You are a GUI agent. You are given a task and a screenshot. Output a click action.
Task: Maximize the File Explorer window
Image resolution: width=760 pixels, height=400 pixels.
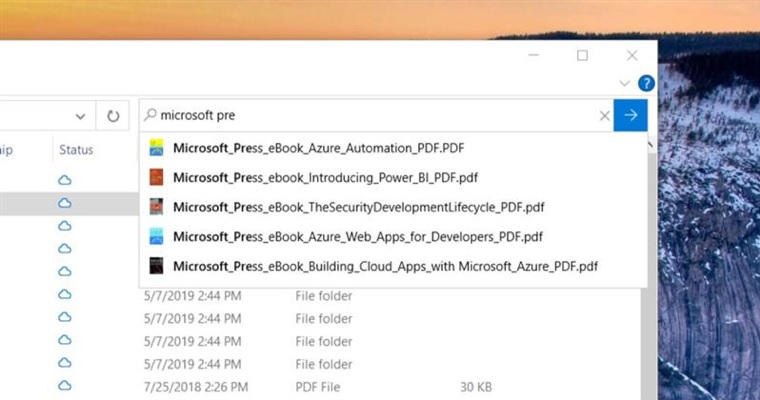(x=582, y=56)
